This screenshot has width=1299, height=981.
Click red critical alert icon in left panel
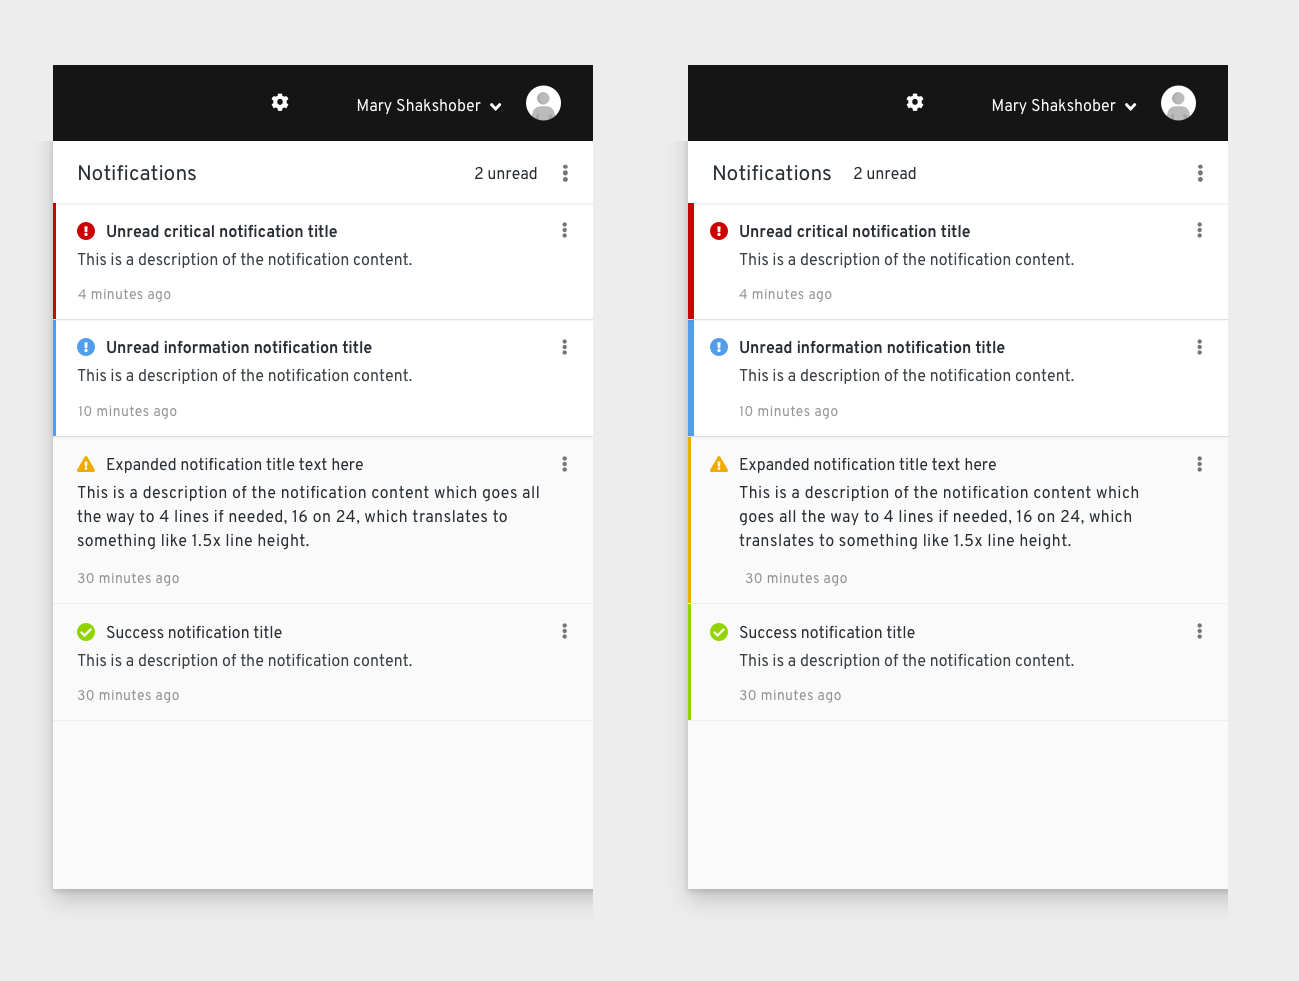coord(86,231)
